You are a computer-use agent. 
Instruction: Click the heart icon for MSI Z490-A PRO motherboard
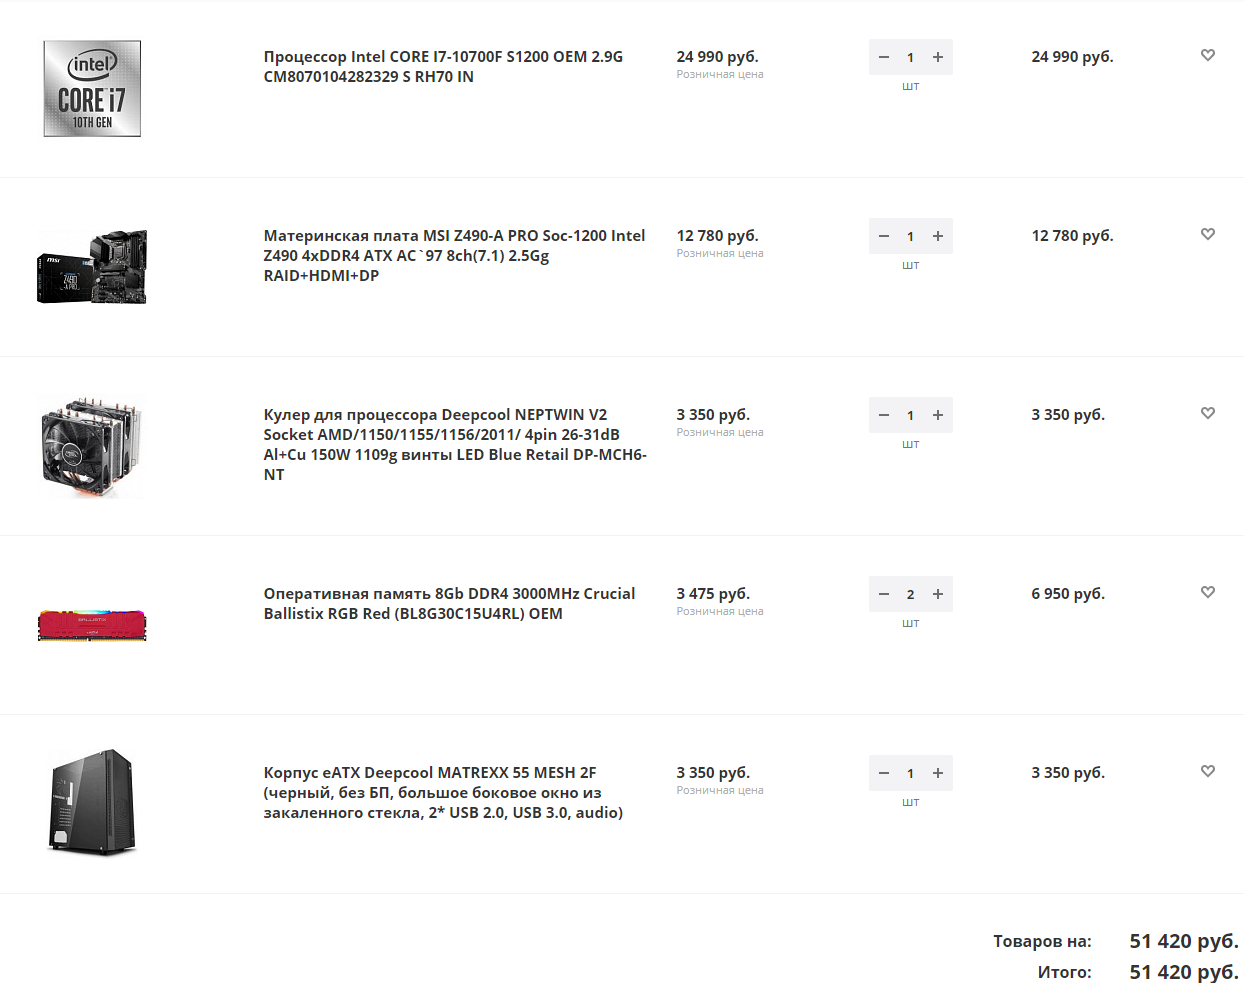click(x=1207, y=234)
